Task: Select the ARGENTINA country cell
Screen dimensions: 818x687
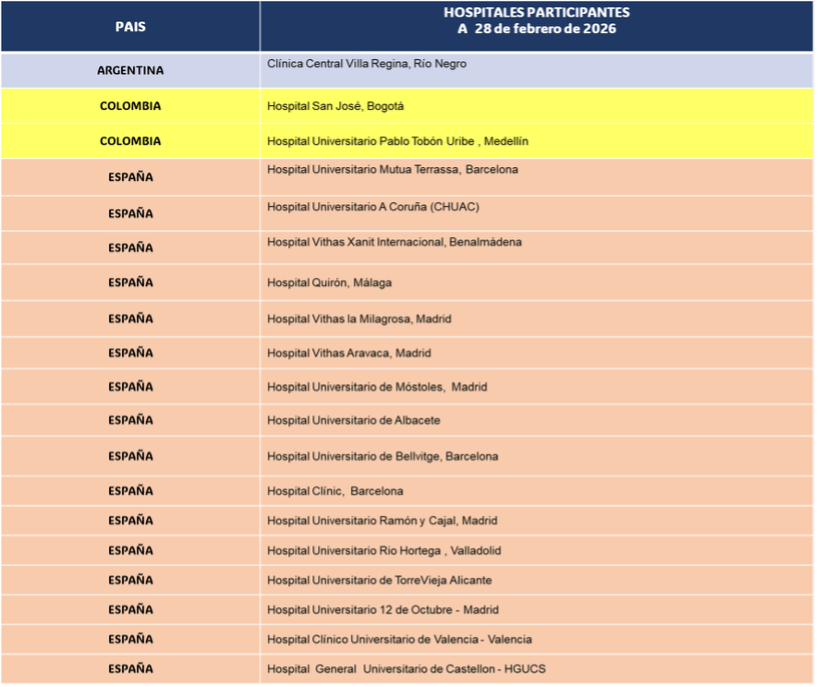Action: pyautogui.click(x=130, y=71)
